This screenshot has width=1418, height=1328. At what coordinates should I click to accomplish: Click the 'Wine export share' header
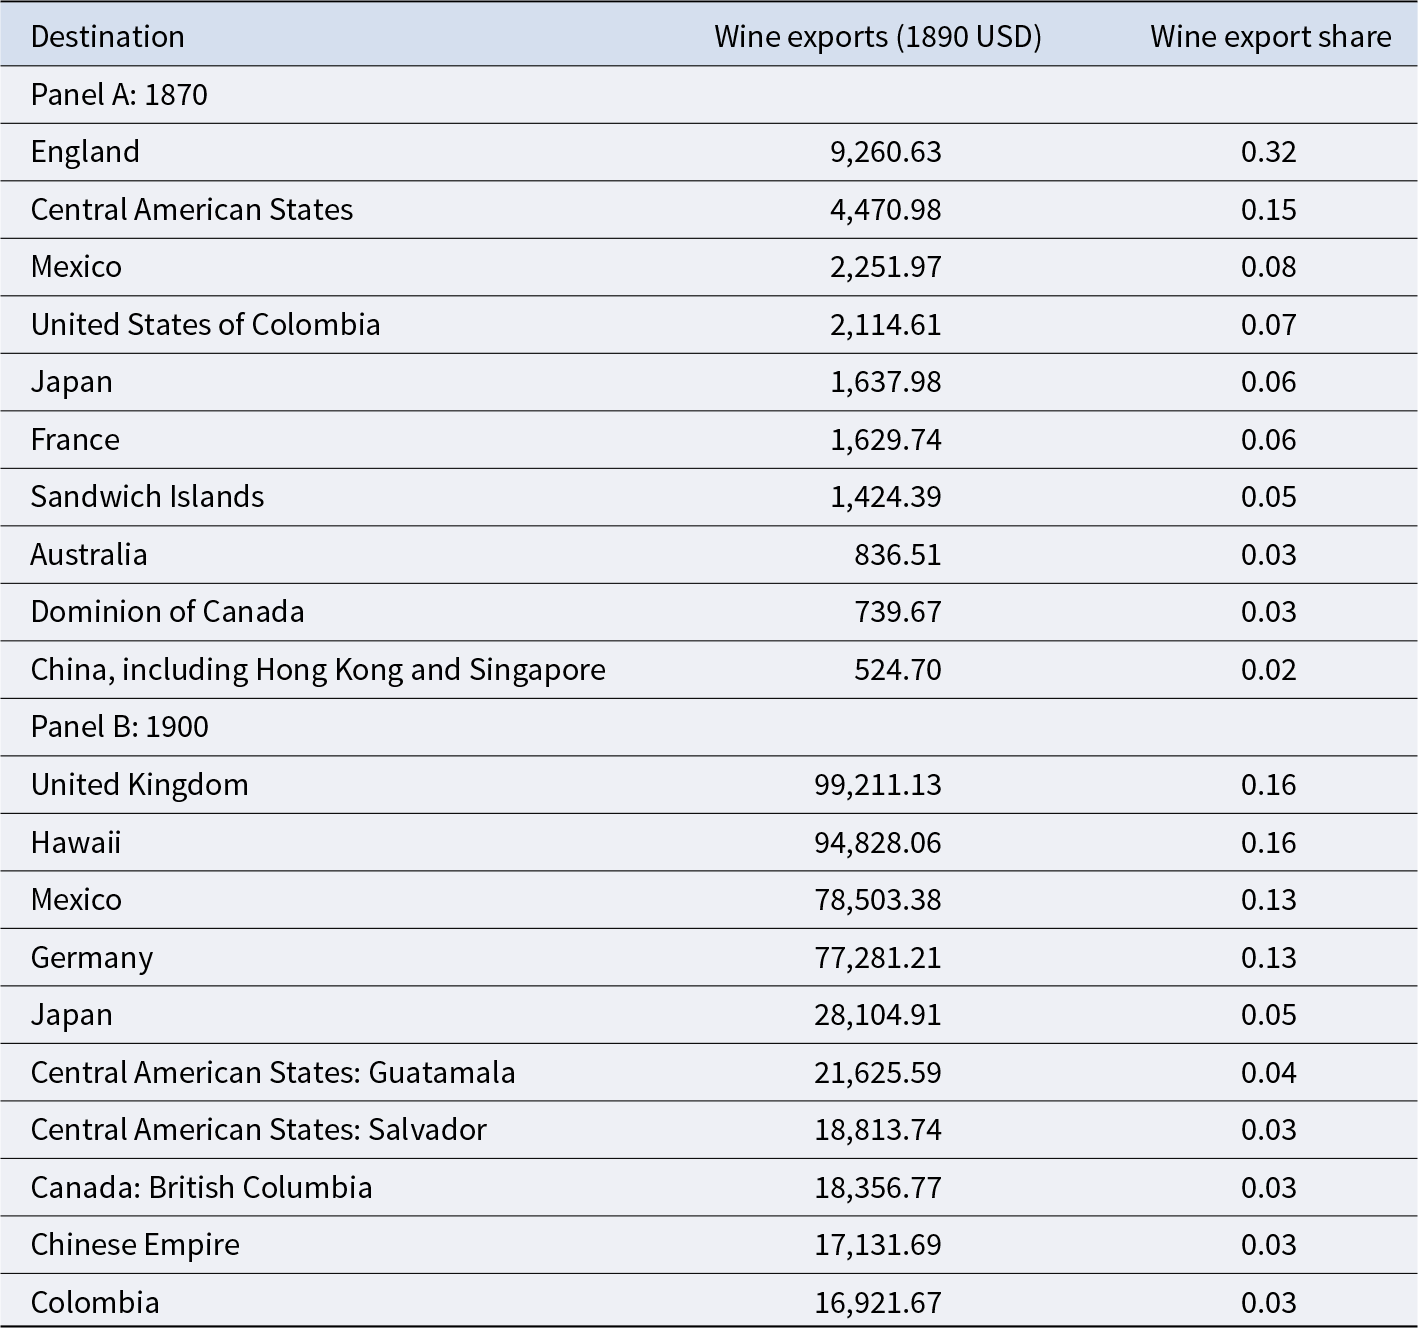1270,37
